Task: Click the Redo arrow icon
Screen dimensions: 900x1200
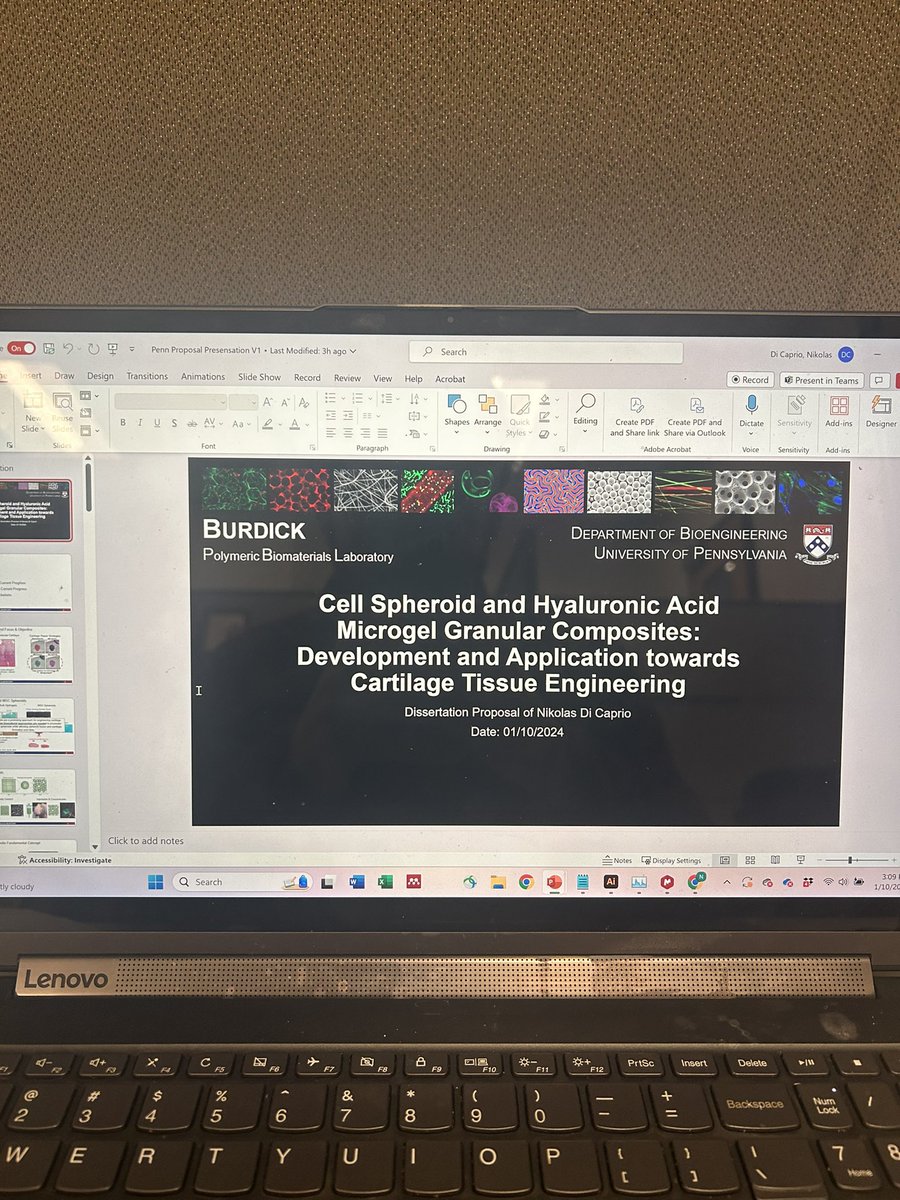Action: pos(93,349)
